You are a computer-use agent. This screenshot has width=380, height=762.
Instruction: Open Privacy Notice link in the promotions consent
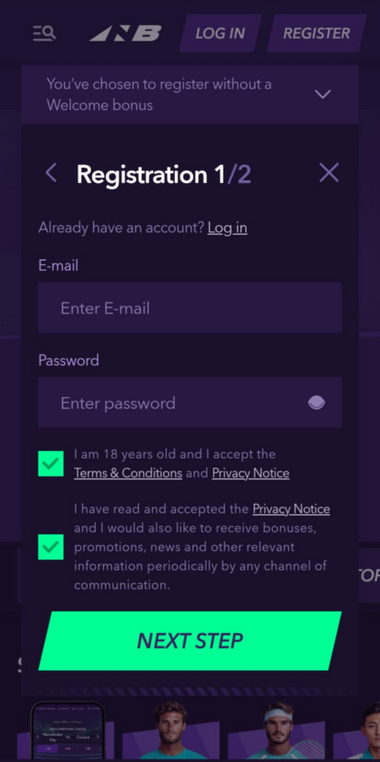coord(291,509)
